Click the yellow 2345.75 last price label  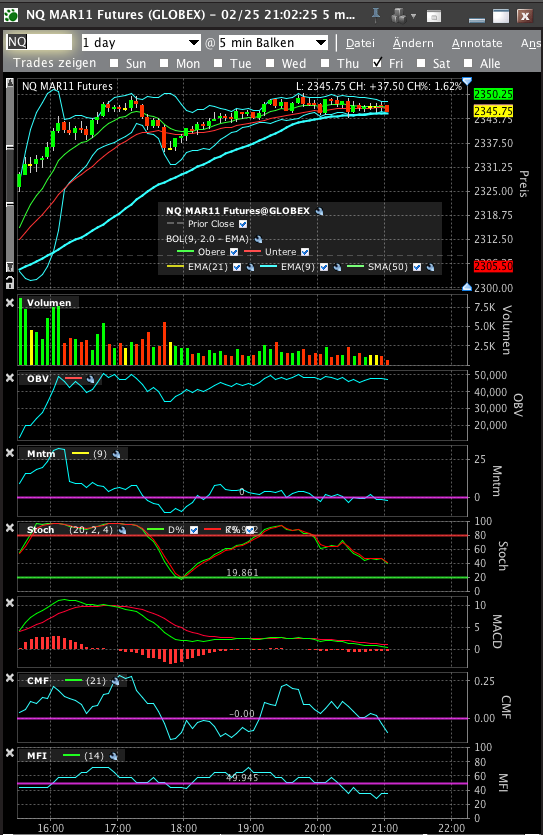pyautogui.click(x=493, y=111)
